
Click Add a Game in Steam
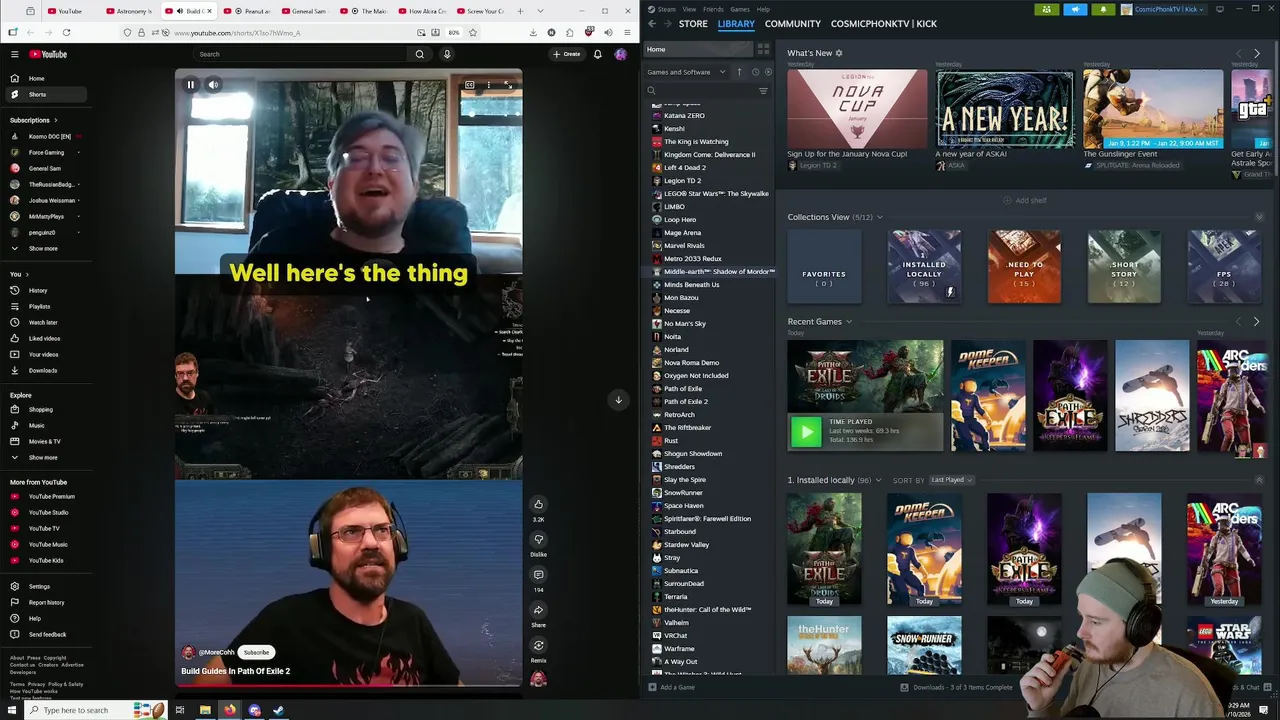671,687
